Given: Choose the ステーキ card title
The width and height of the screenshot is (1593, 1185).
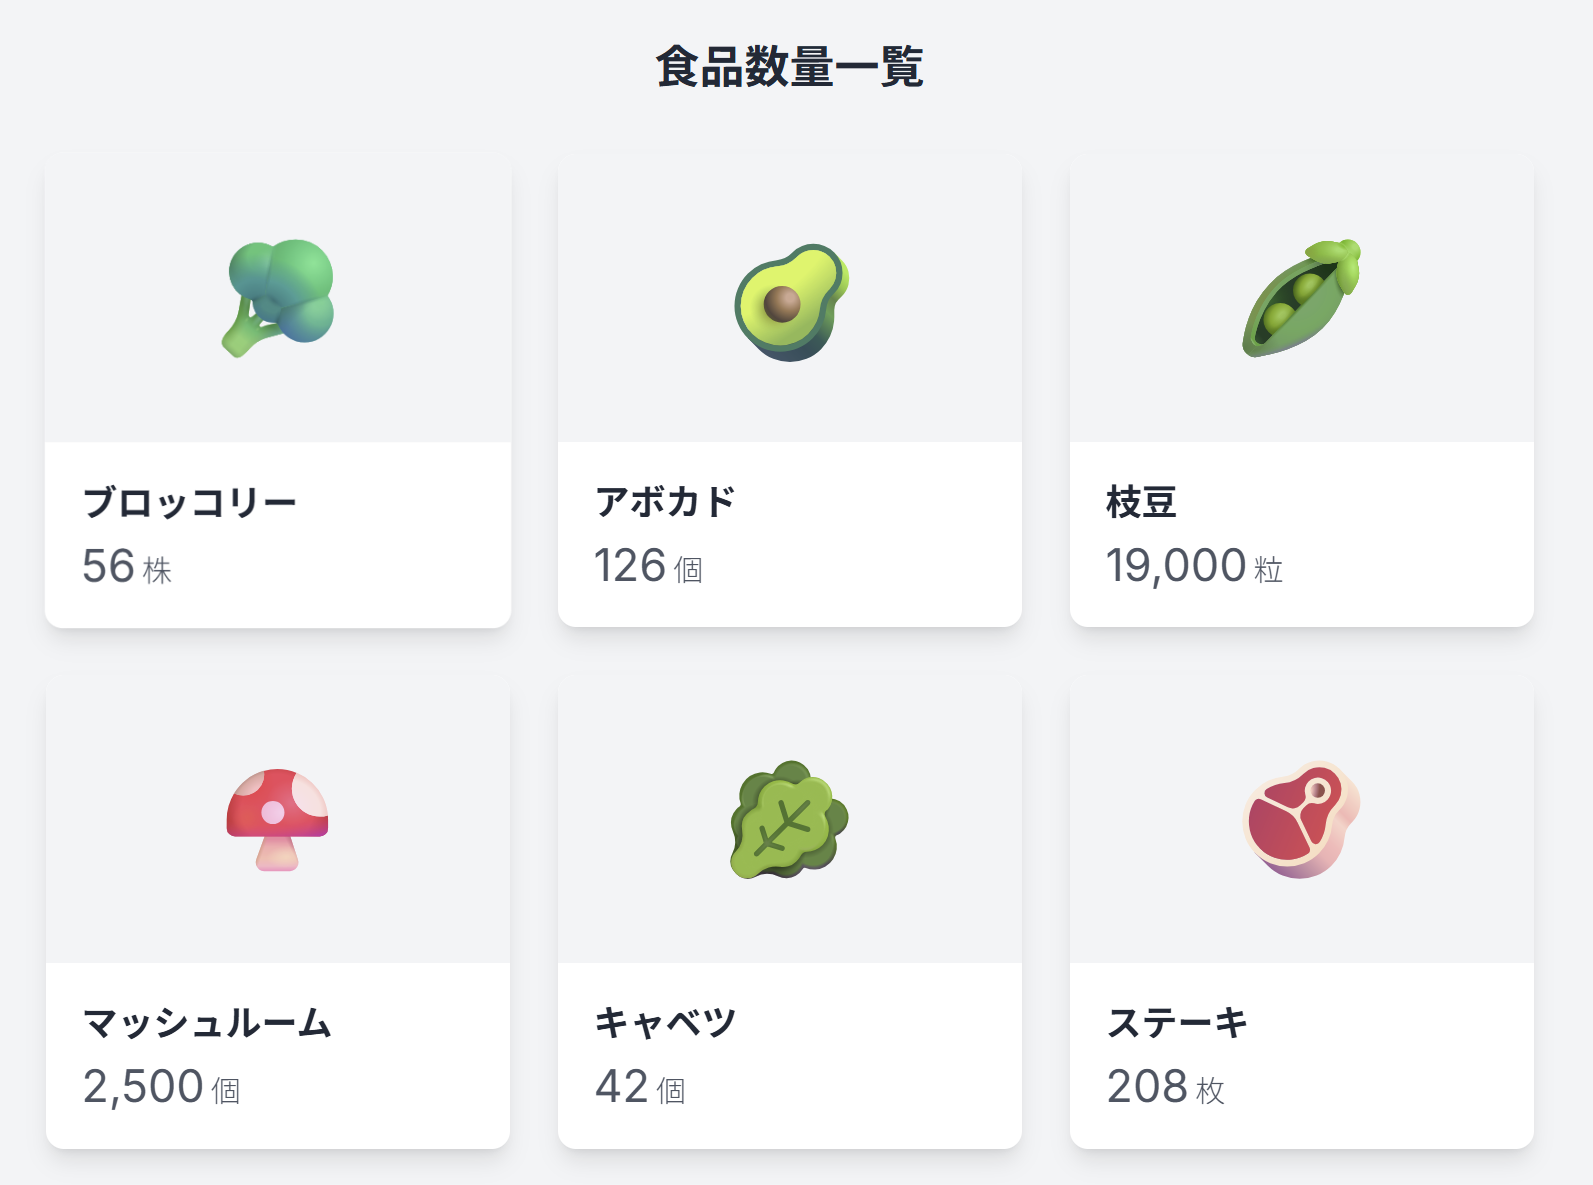Looking at the screenshot, I should (1177, 1023).
